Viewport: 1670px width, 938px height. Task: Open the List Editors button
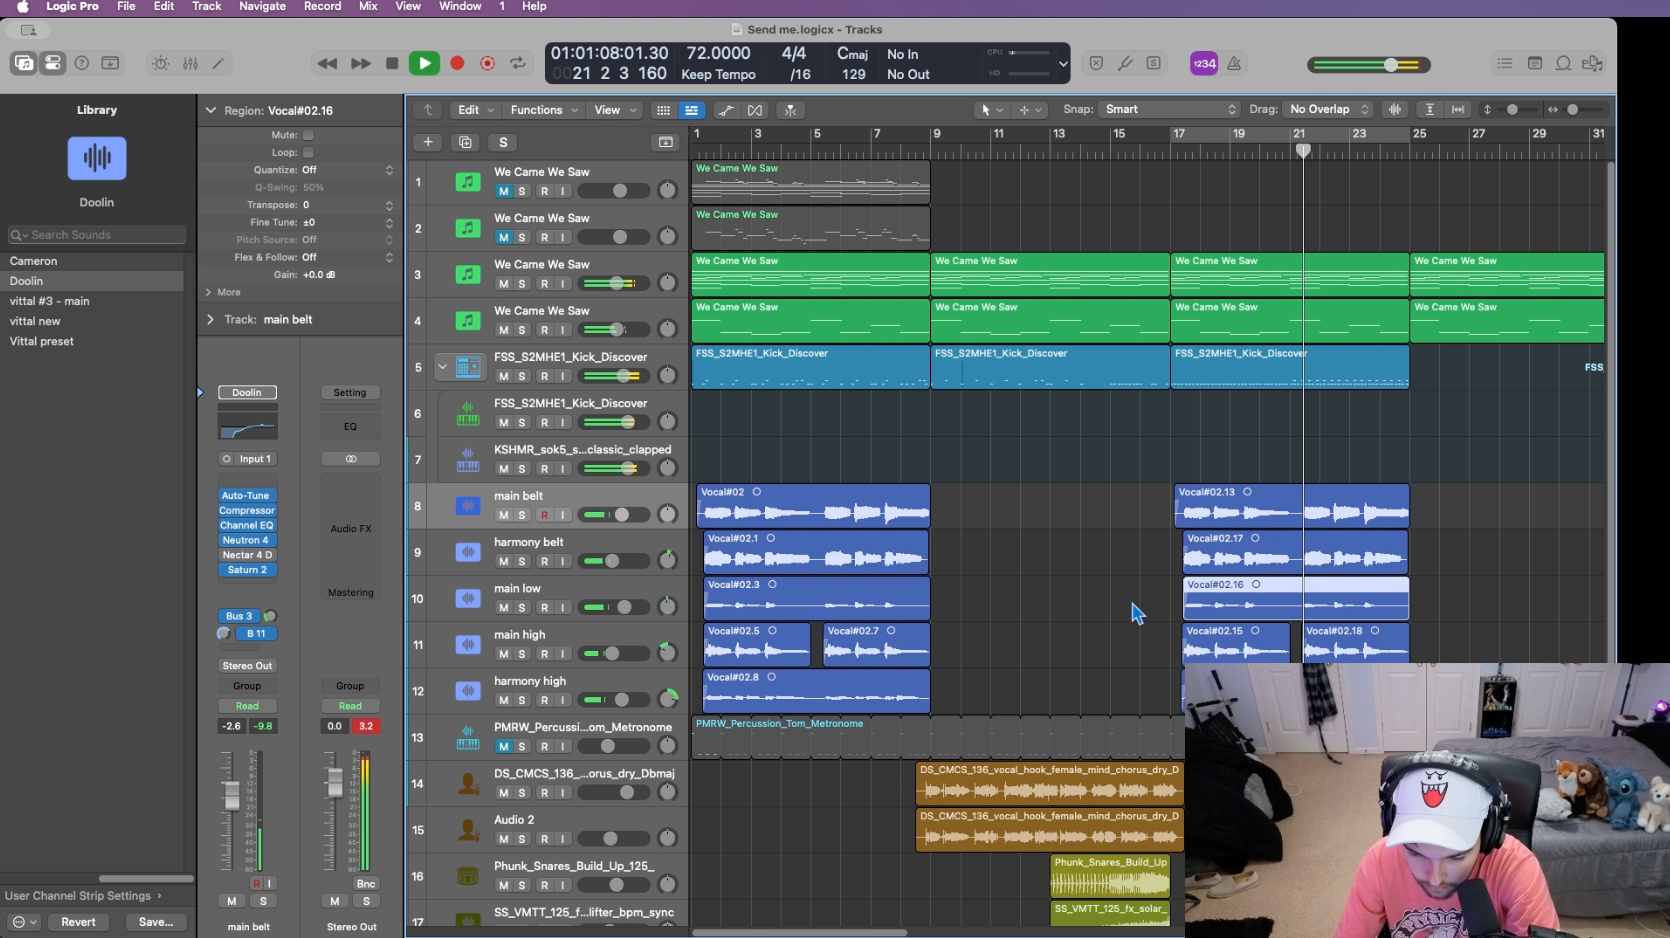coord(1505,63)
